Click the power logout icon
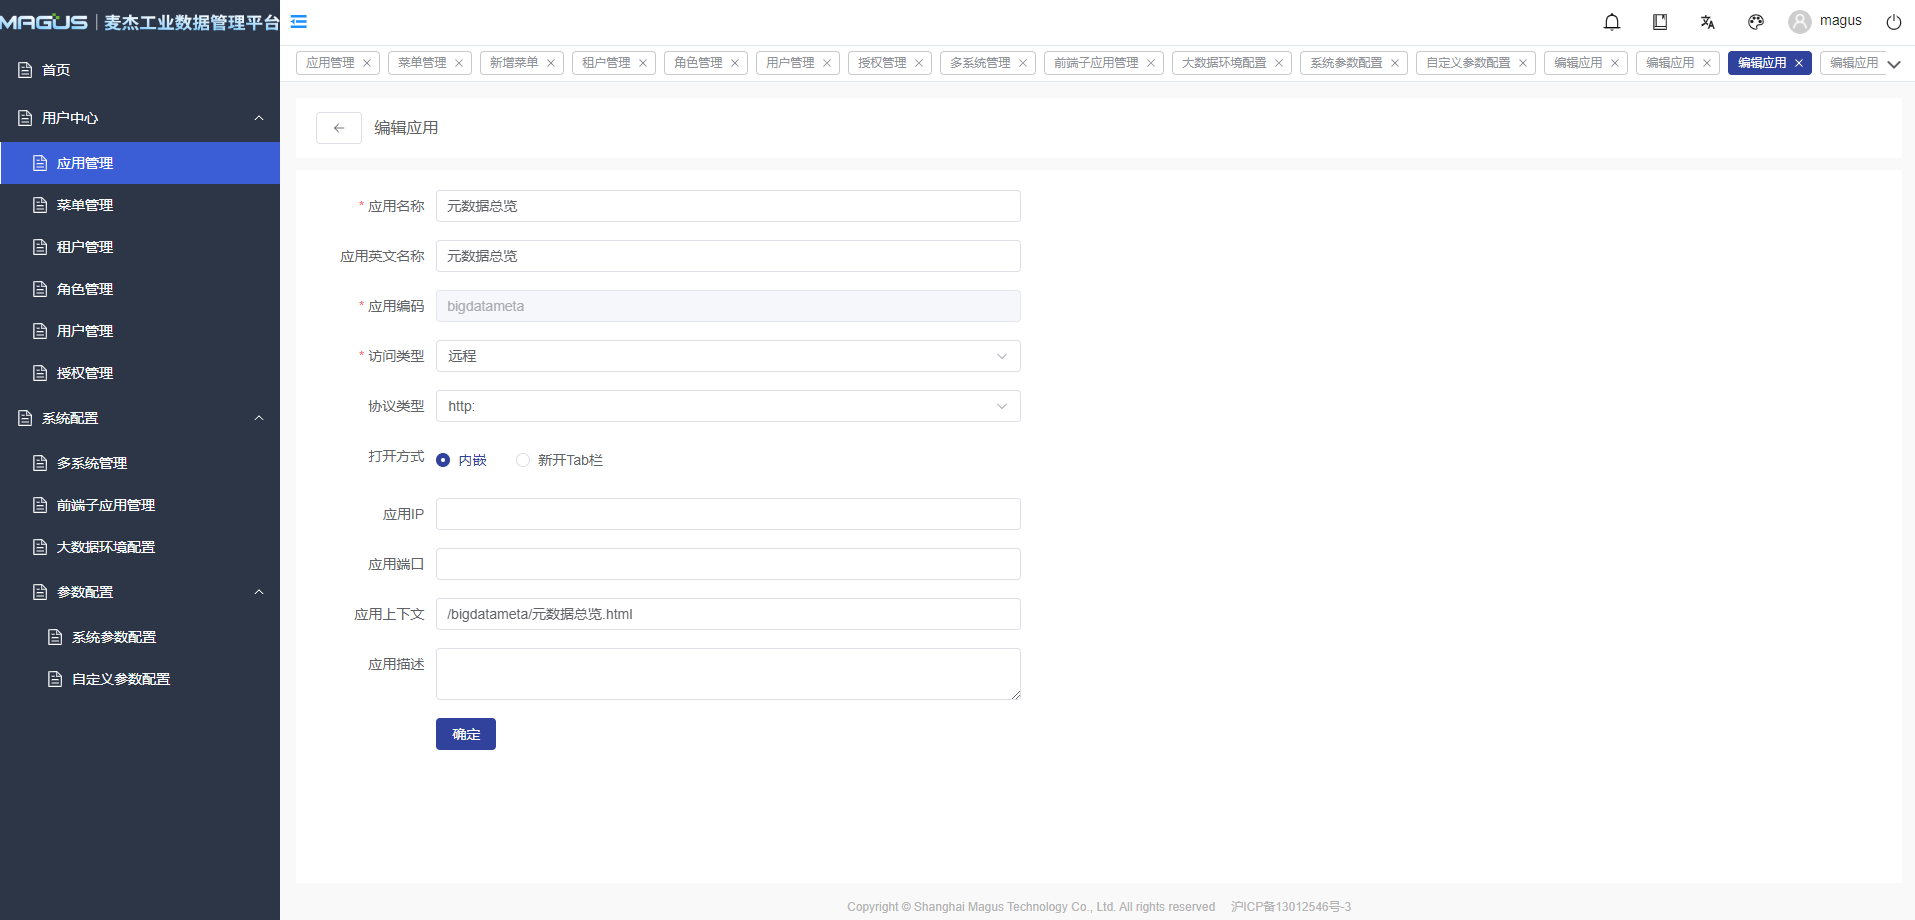The width and height of the screenshot is (1915, 920). click(x=1893, y=22)
